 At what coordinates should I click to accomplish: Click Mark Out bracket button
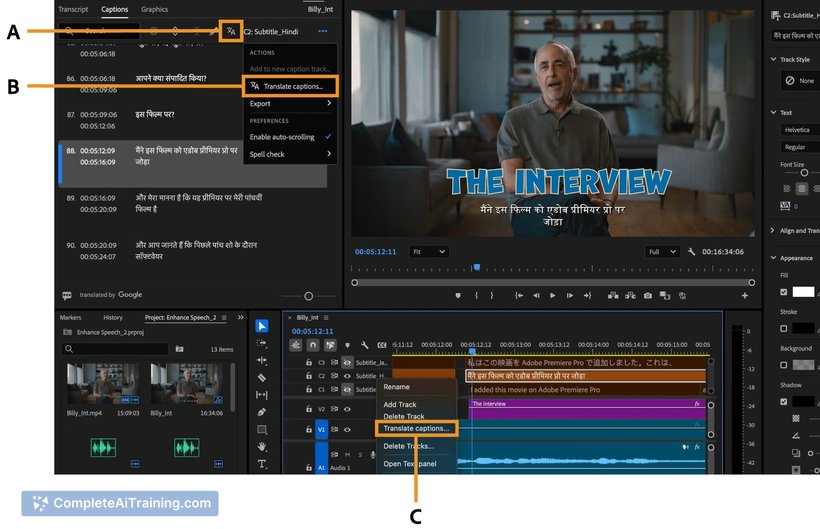[x=492, y=296]
